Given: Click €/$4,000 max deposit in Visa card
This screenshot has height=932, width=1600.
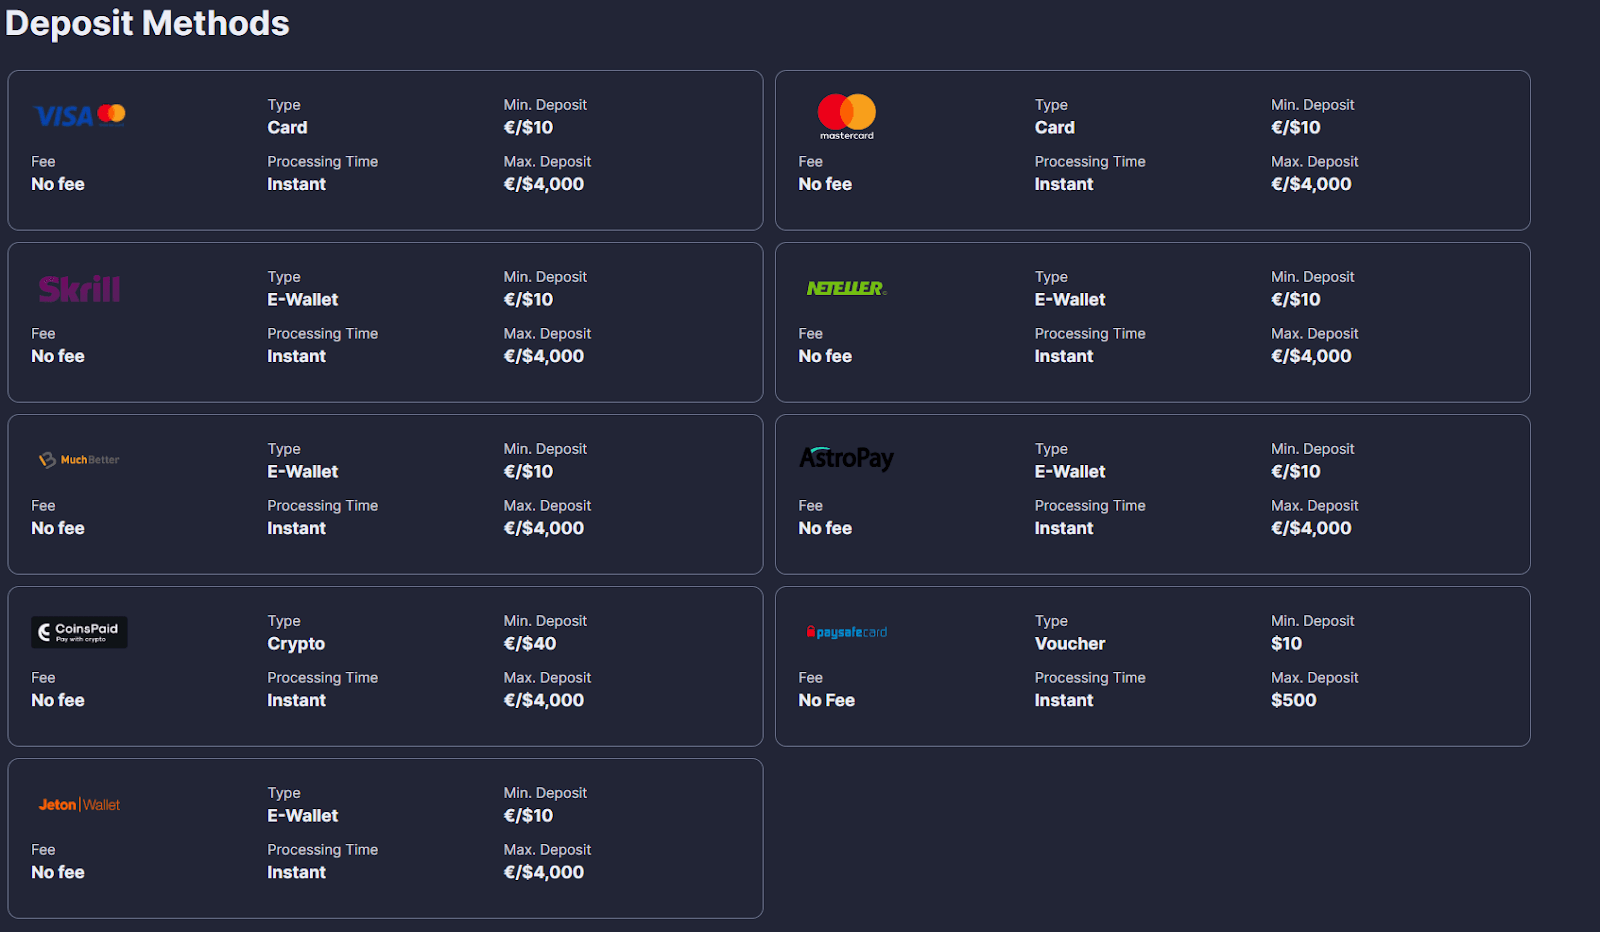Looking at the screenshot, I should [544, 184].
